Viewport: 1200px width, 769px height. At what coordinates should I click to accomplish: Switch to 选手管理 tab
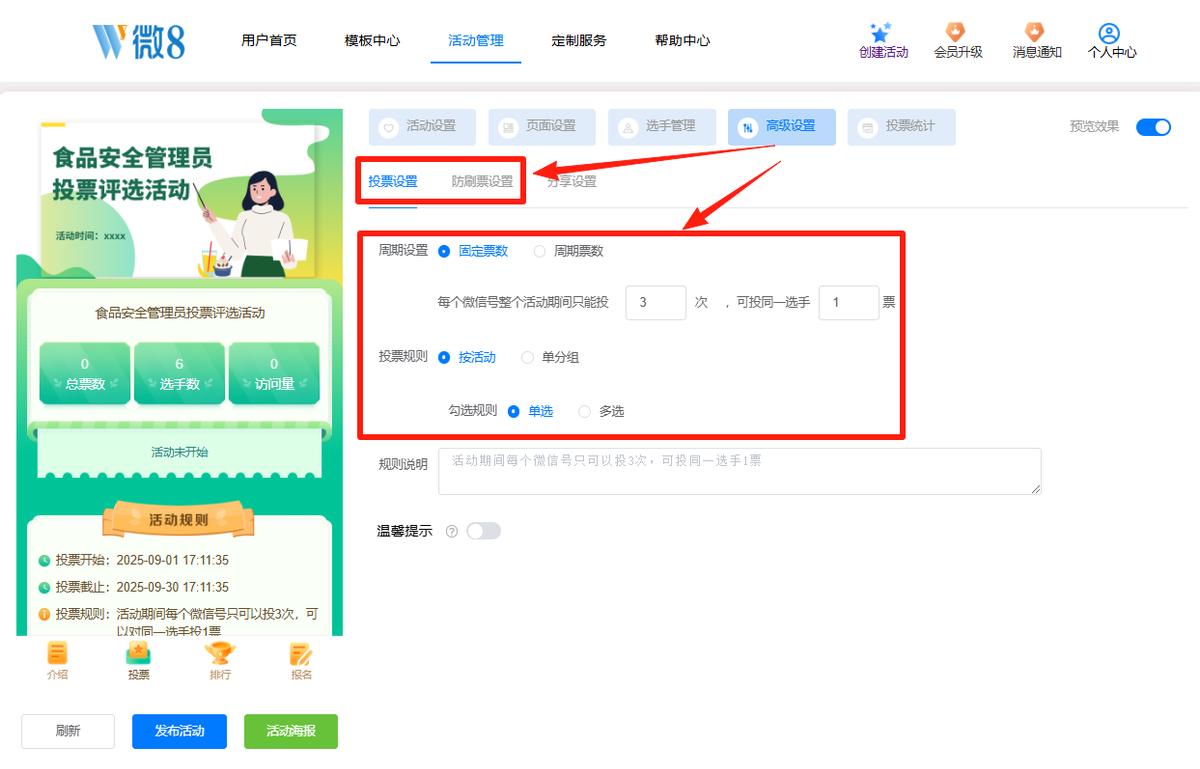[662, 127]
